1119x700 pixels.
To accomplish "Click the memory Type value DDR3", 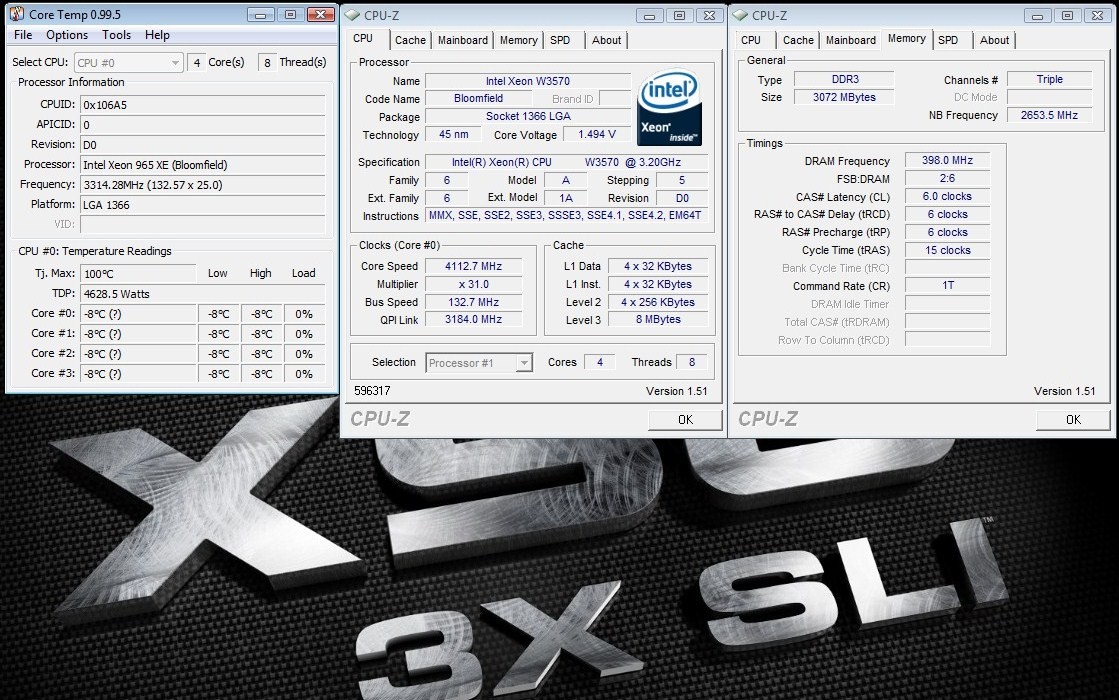I will (x=844, y=79).
